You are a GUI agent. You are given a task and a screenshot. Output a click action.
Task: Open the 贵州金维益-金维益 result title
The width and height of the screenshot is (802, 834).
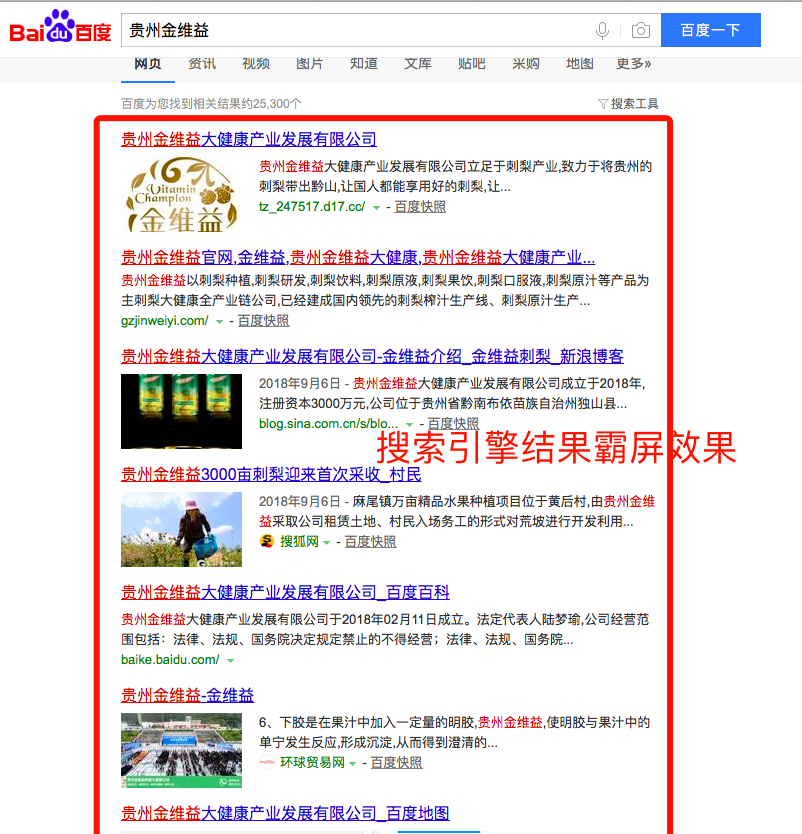pyautogui.click(x=188, y=695)
